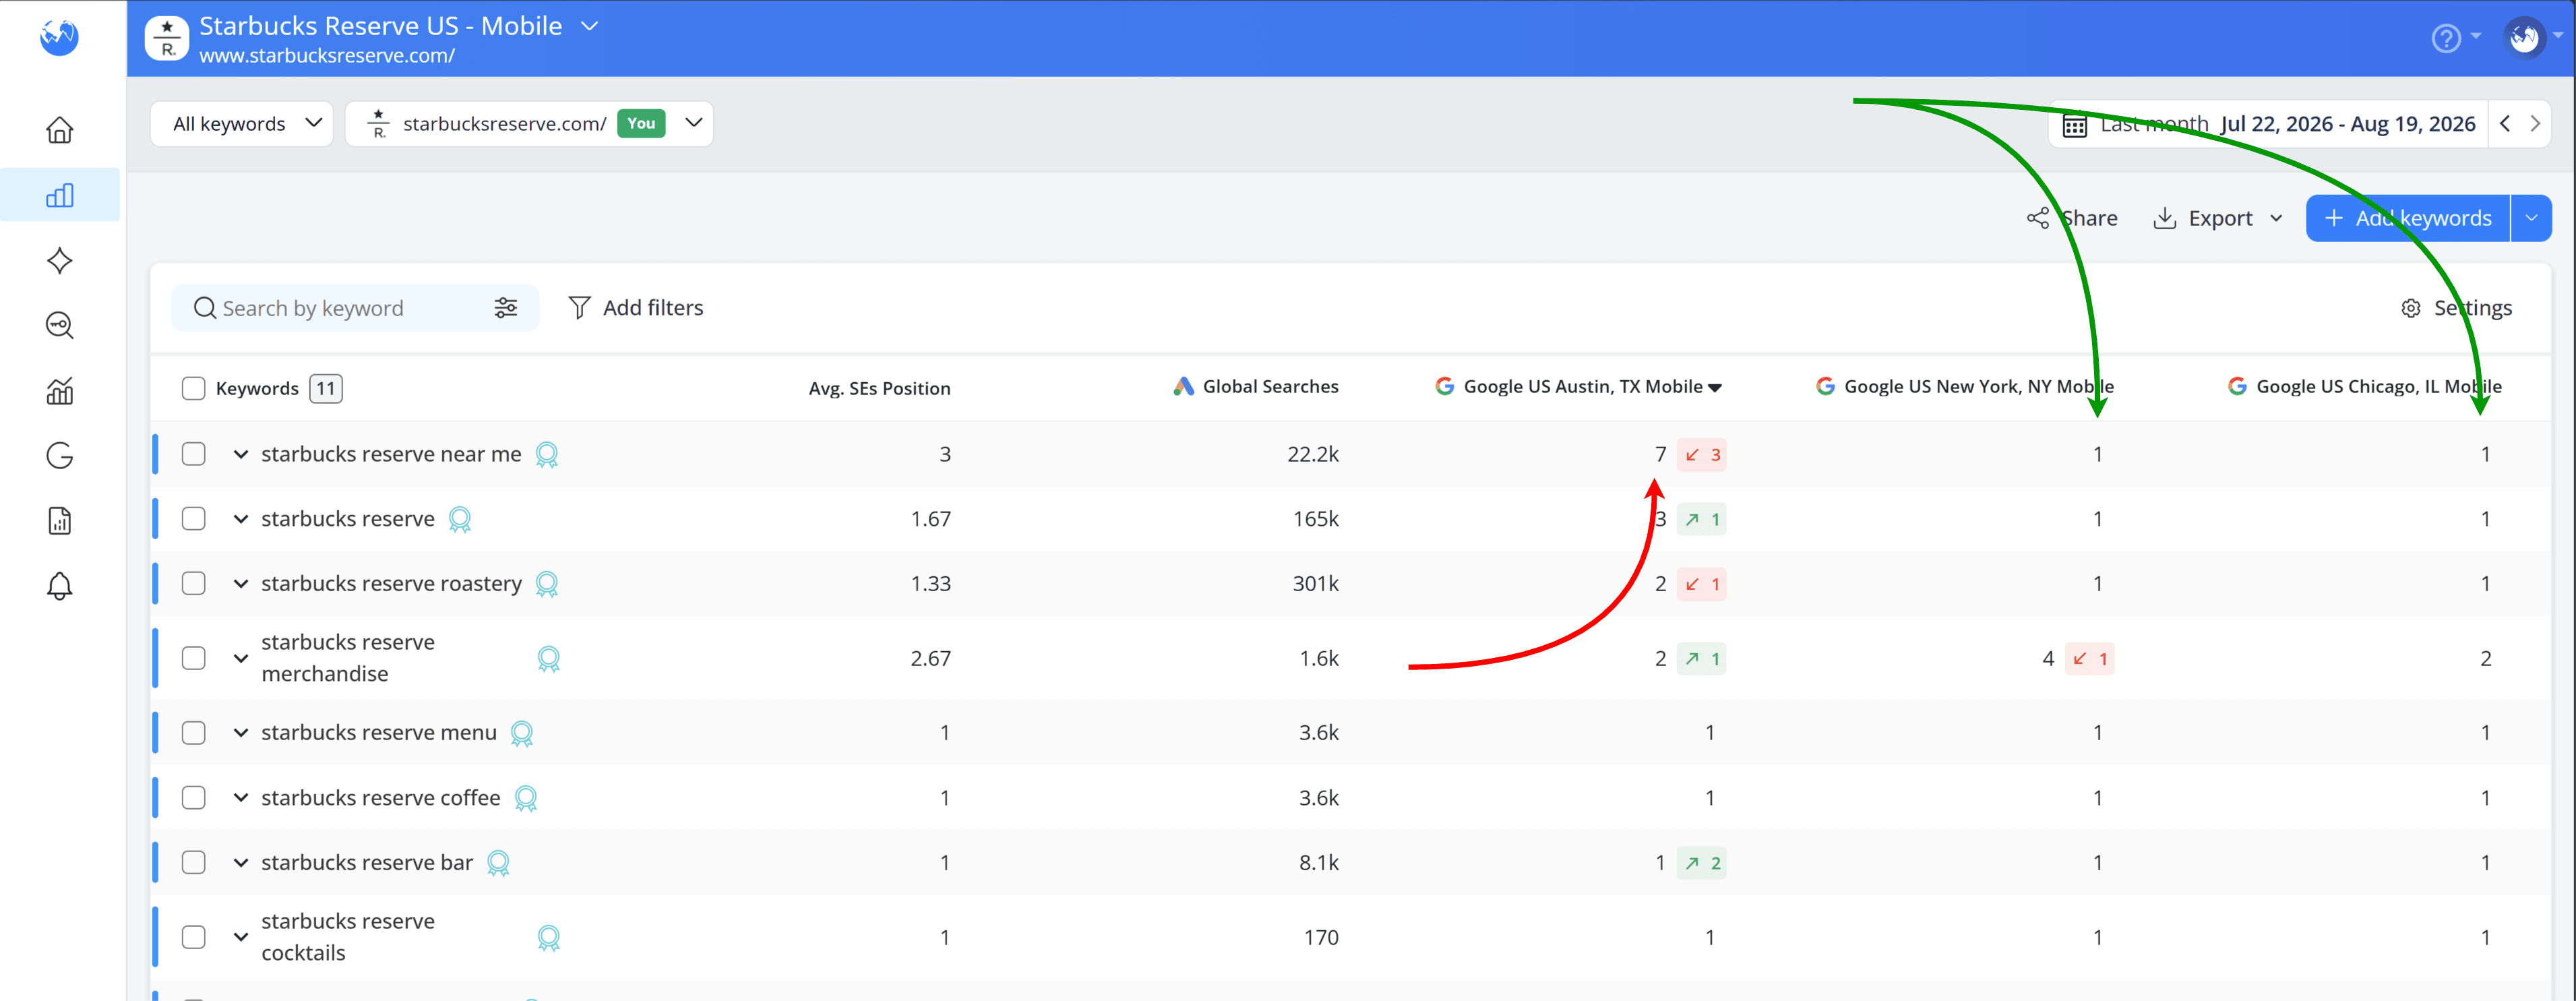Click the search options sliders icon

click(506, 308)
